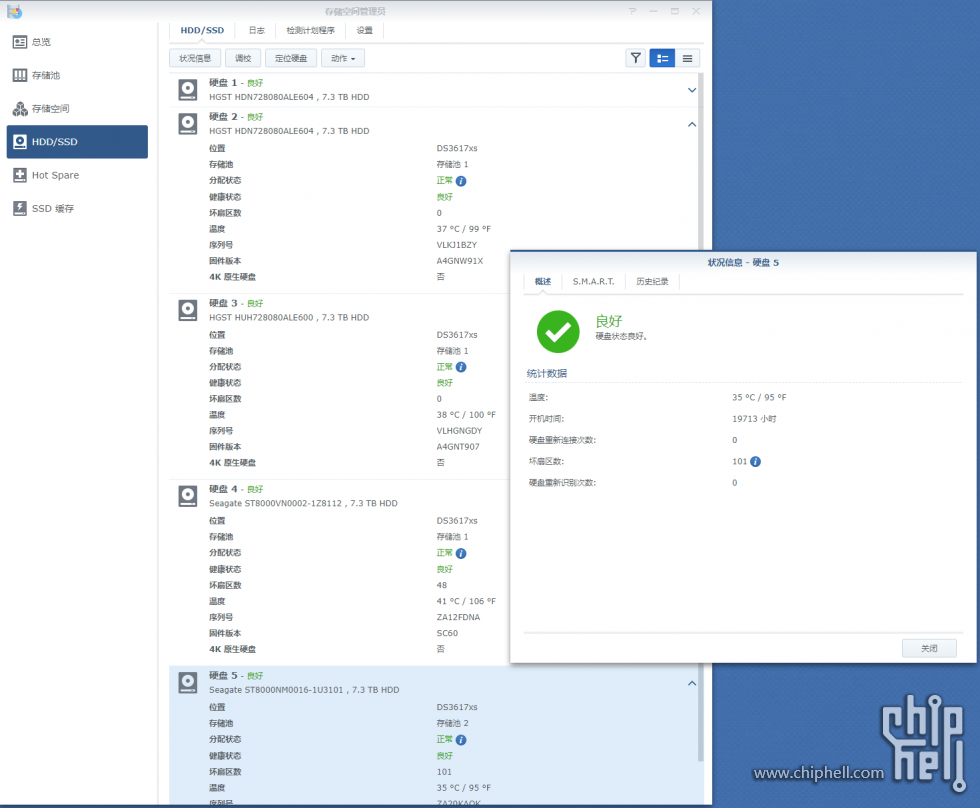Click the 定位硬盘 locate disk button
The width and height of the screenshot is (980, 808).
pyautogui.click(x=291, y=58)
